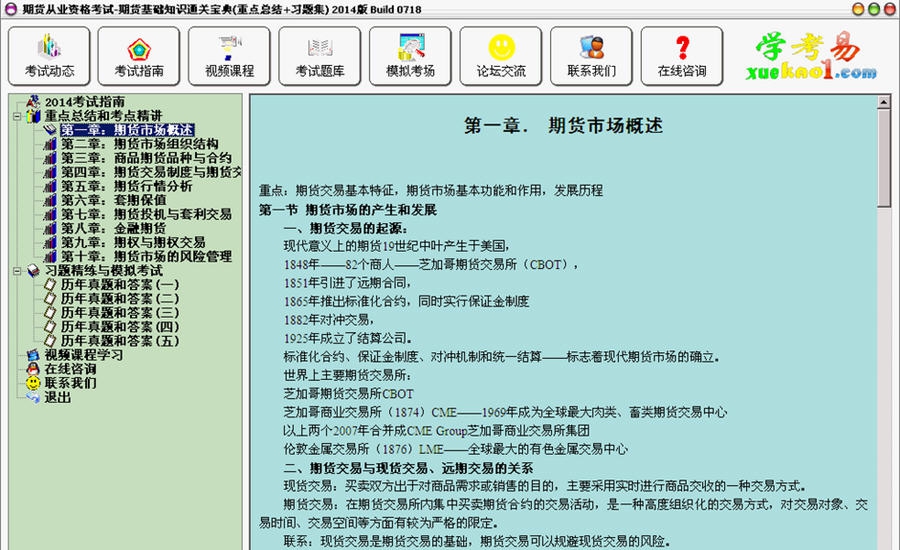Open the 视频课程 toolbar button
900x550 pixels.
(230, 56)
